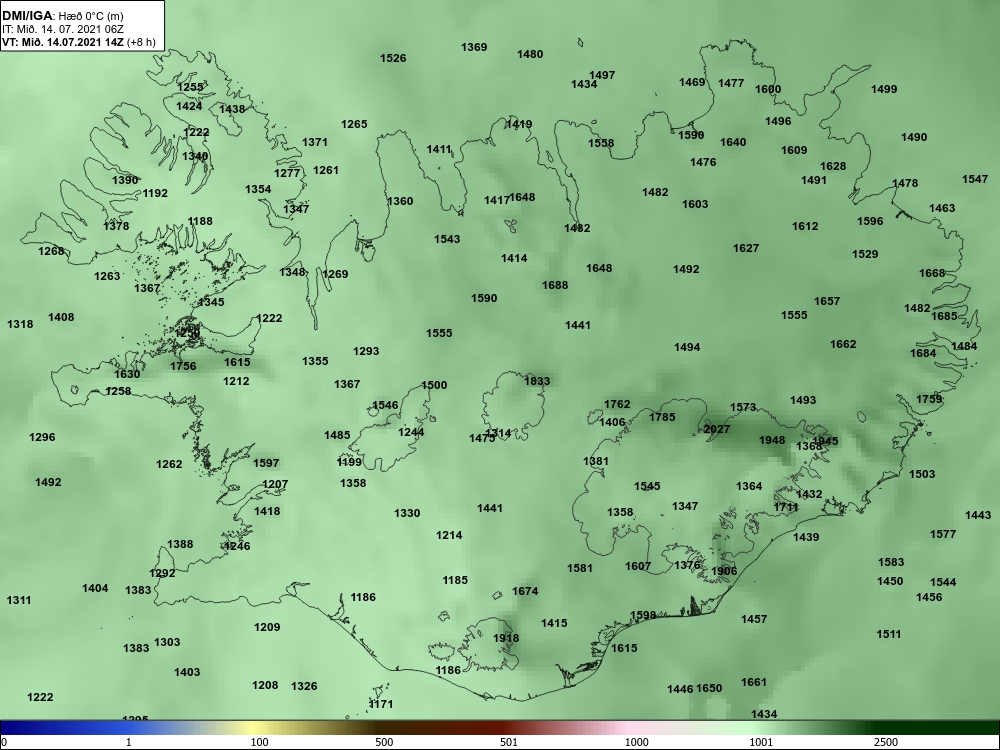Select the map value 1171 near the bottom
The width and height of the screenshot is (1000, 750).
381,704
